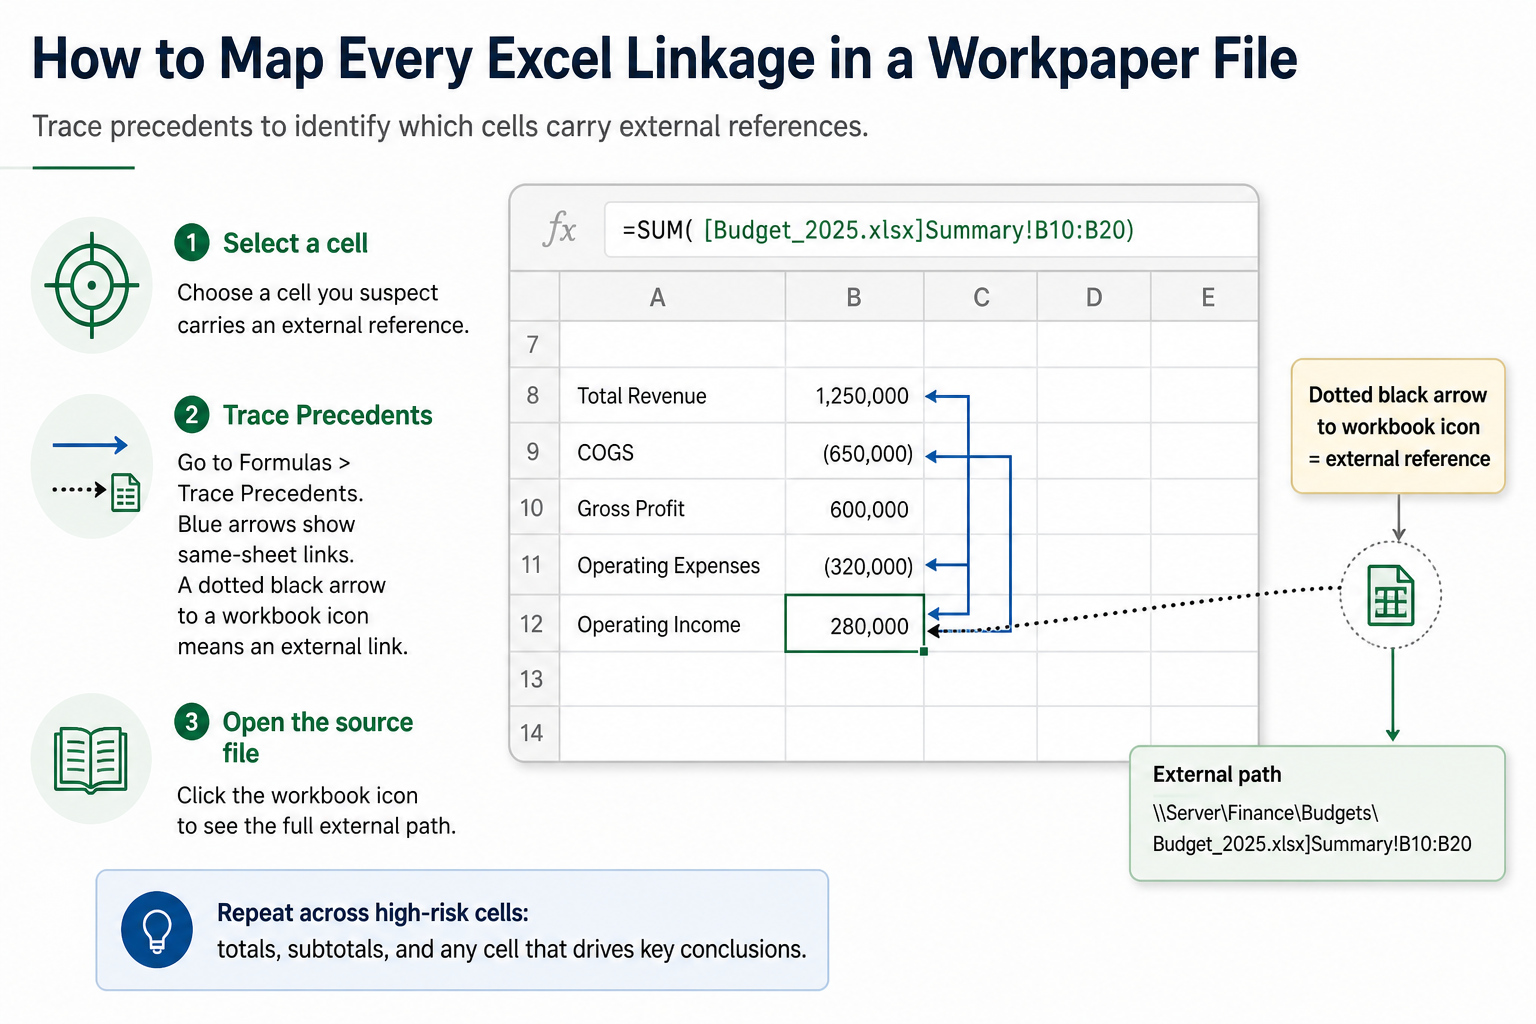This screenshot has width=1536, height=1024.
Task: Click the green workbook icon in the dotted circle
Action: click(1391, 596)
